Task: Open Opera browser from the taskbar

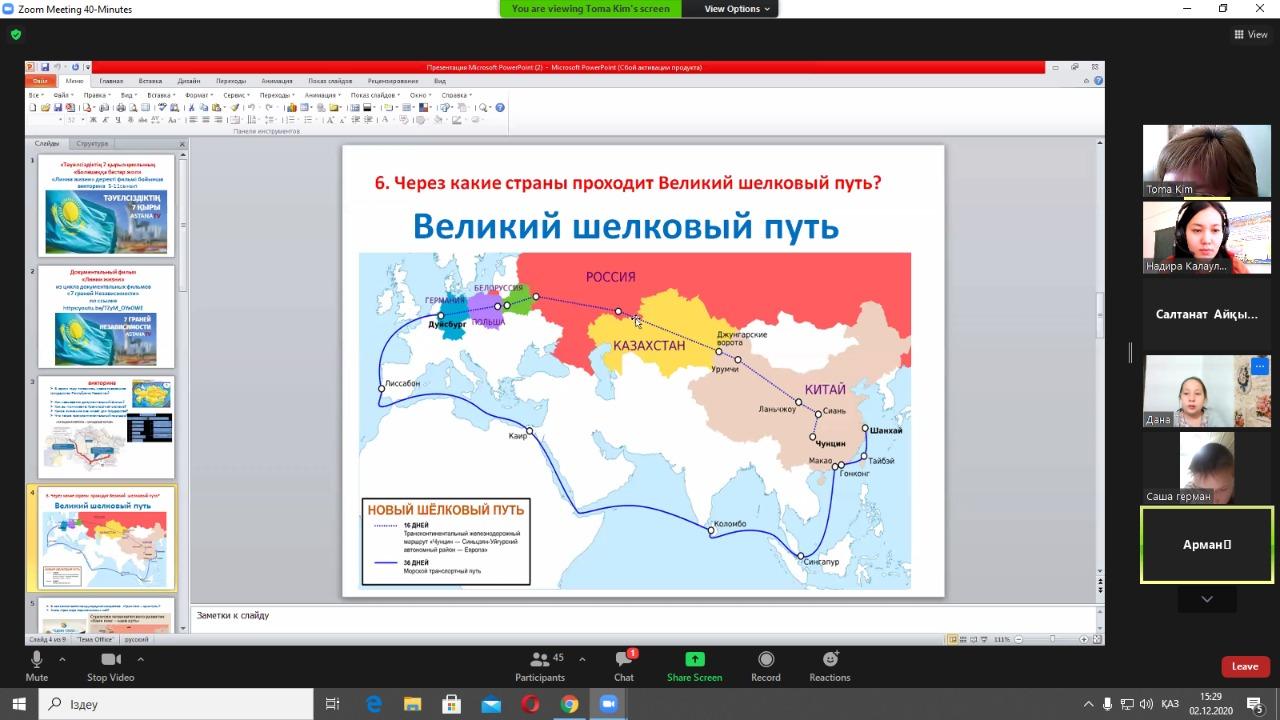Action: [530, 704]
